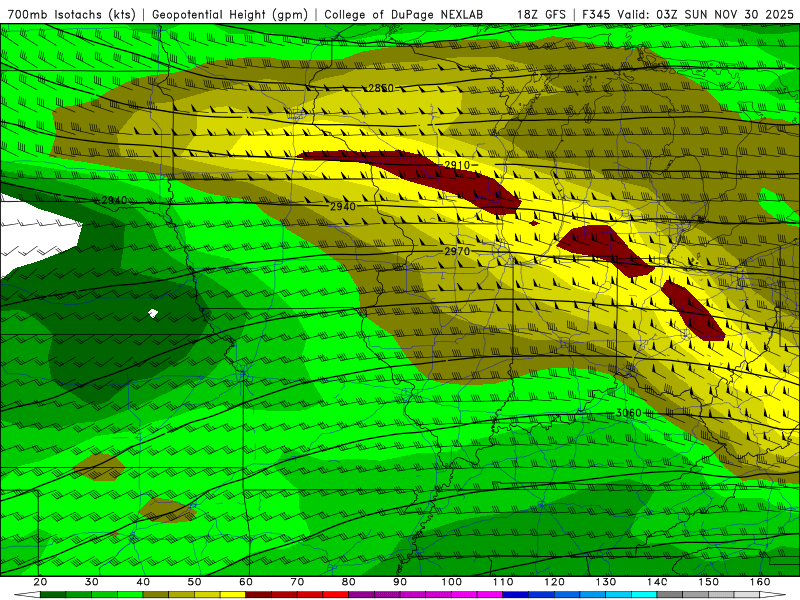Click the '130' tick label on color bar

click(x=606, y=582)
